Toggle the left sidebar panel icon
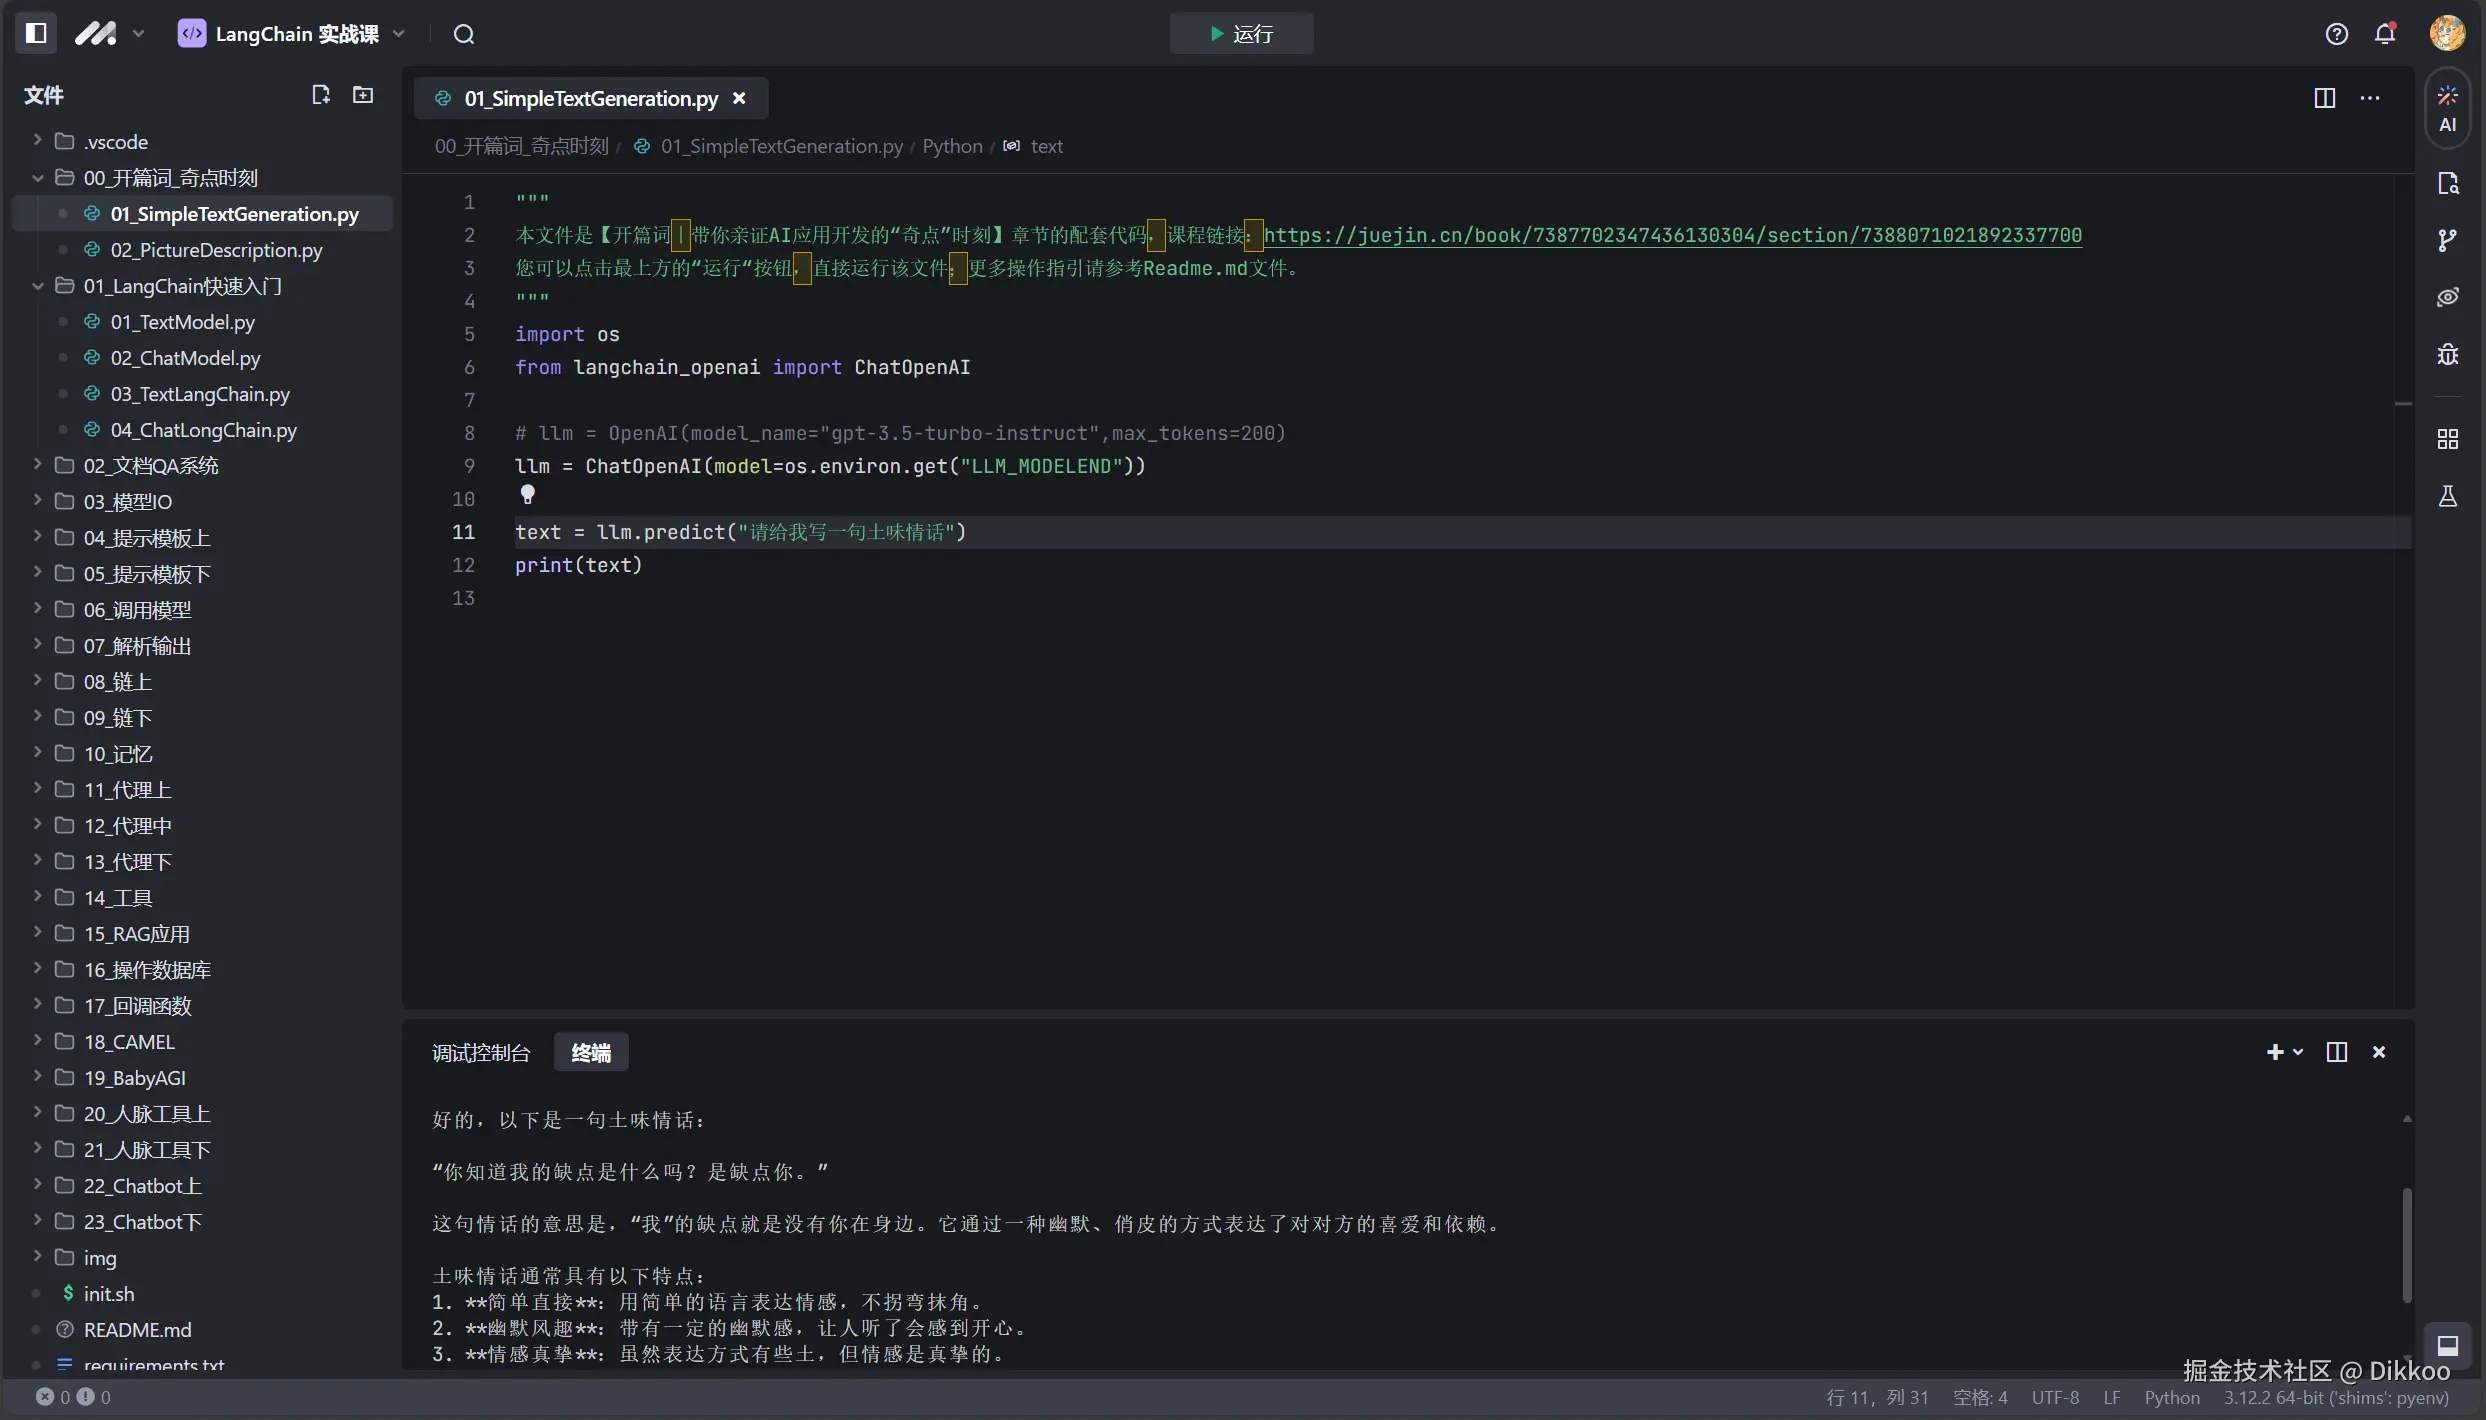Screen dimensions: 2486x1420 (36, 33)
